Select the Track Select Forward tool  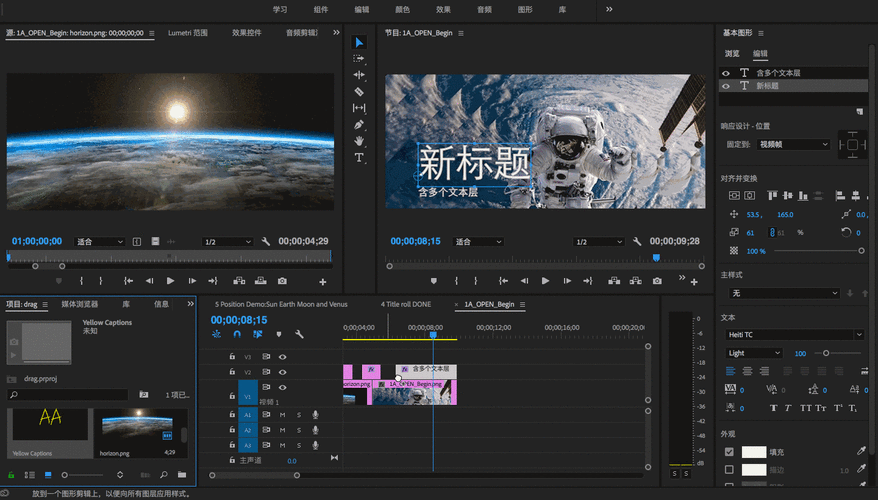359,58
